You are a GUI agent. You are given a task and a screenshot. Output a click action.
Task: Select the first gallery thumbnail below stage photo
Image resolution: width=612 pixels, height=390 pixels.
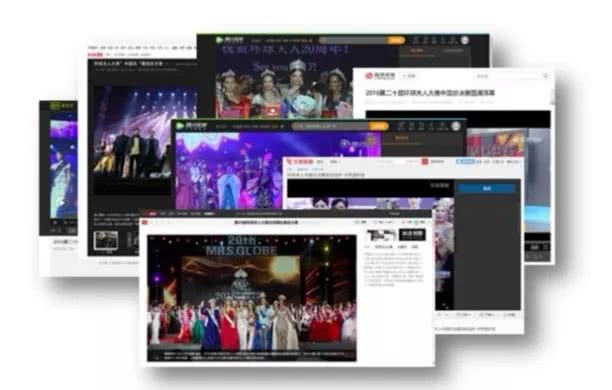pyautogui.click(x=106, y=240)
